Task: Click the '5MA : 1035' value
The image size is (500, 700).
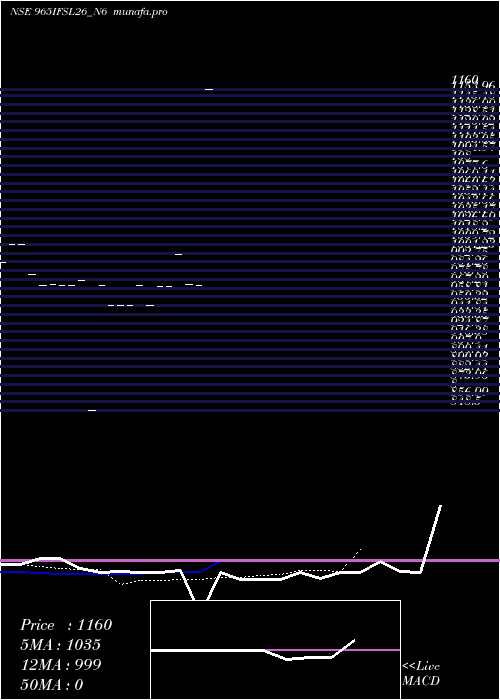Action: (61, 645)
